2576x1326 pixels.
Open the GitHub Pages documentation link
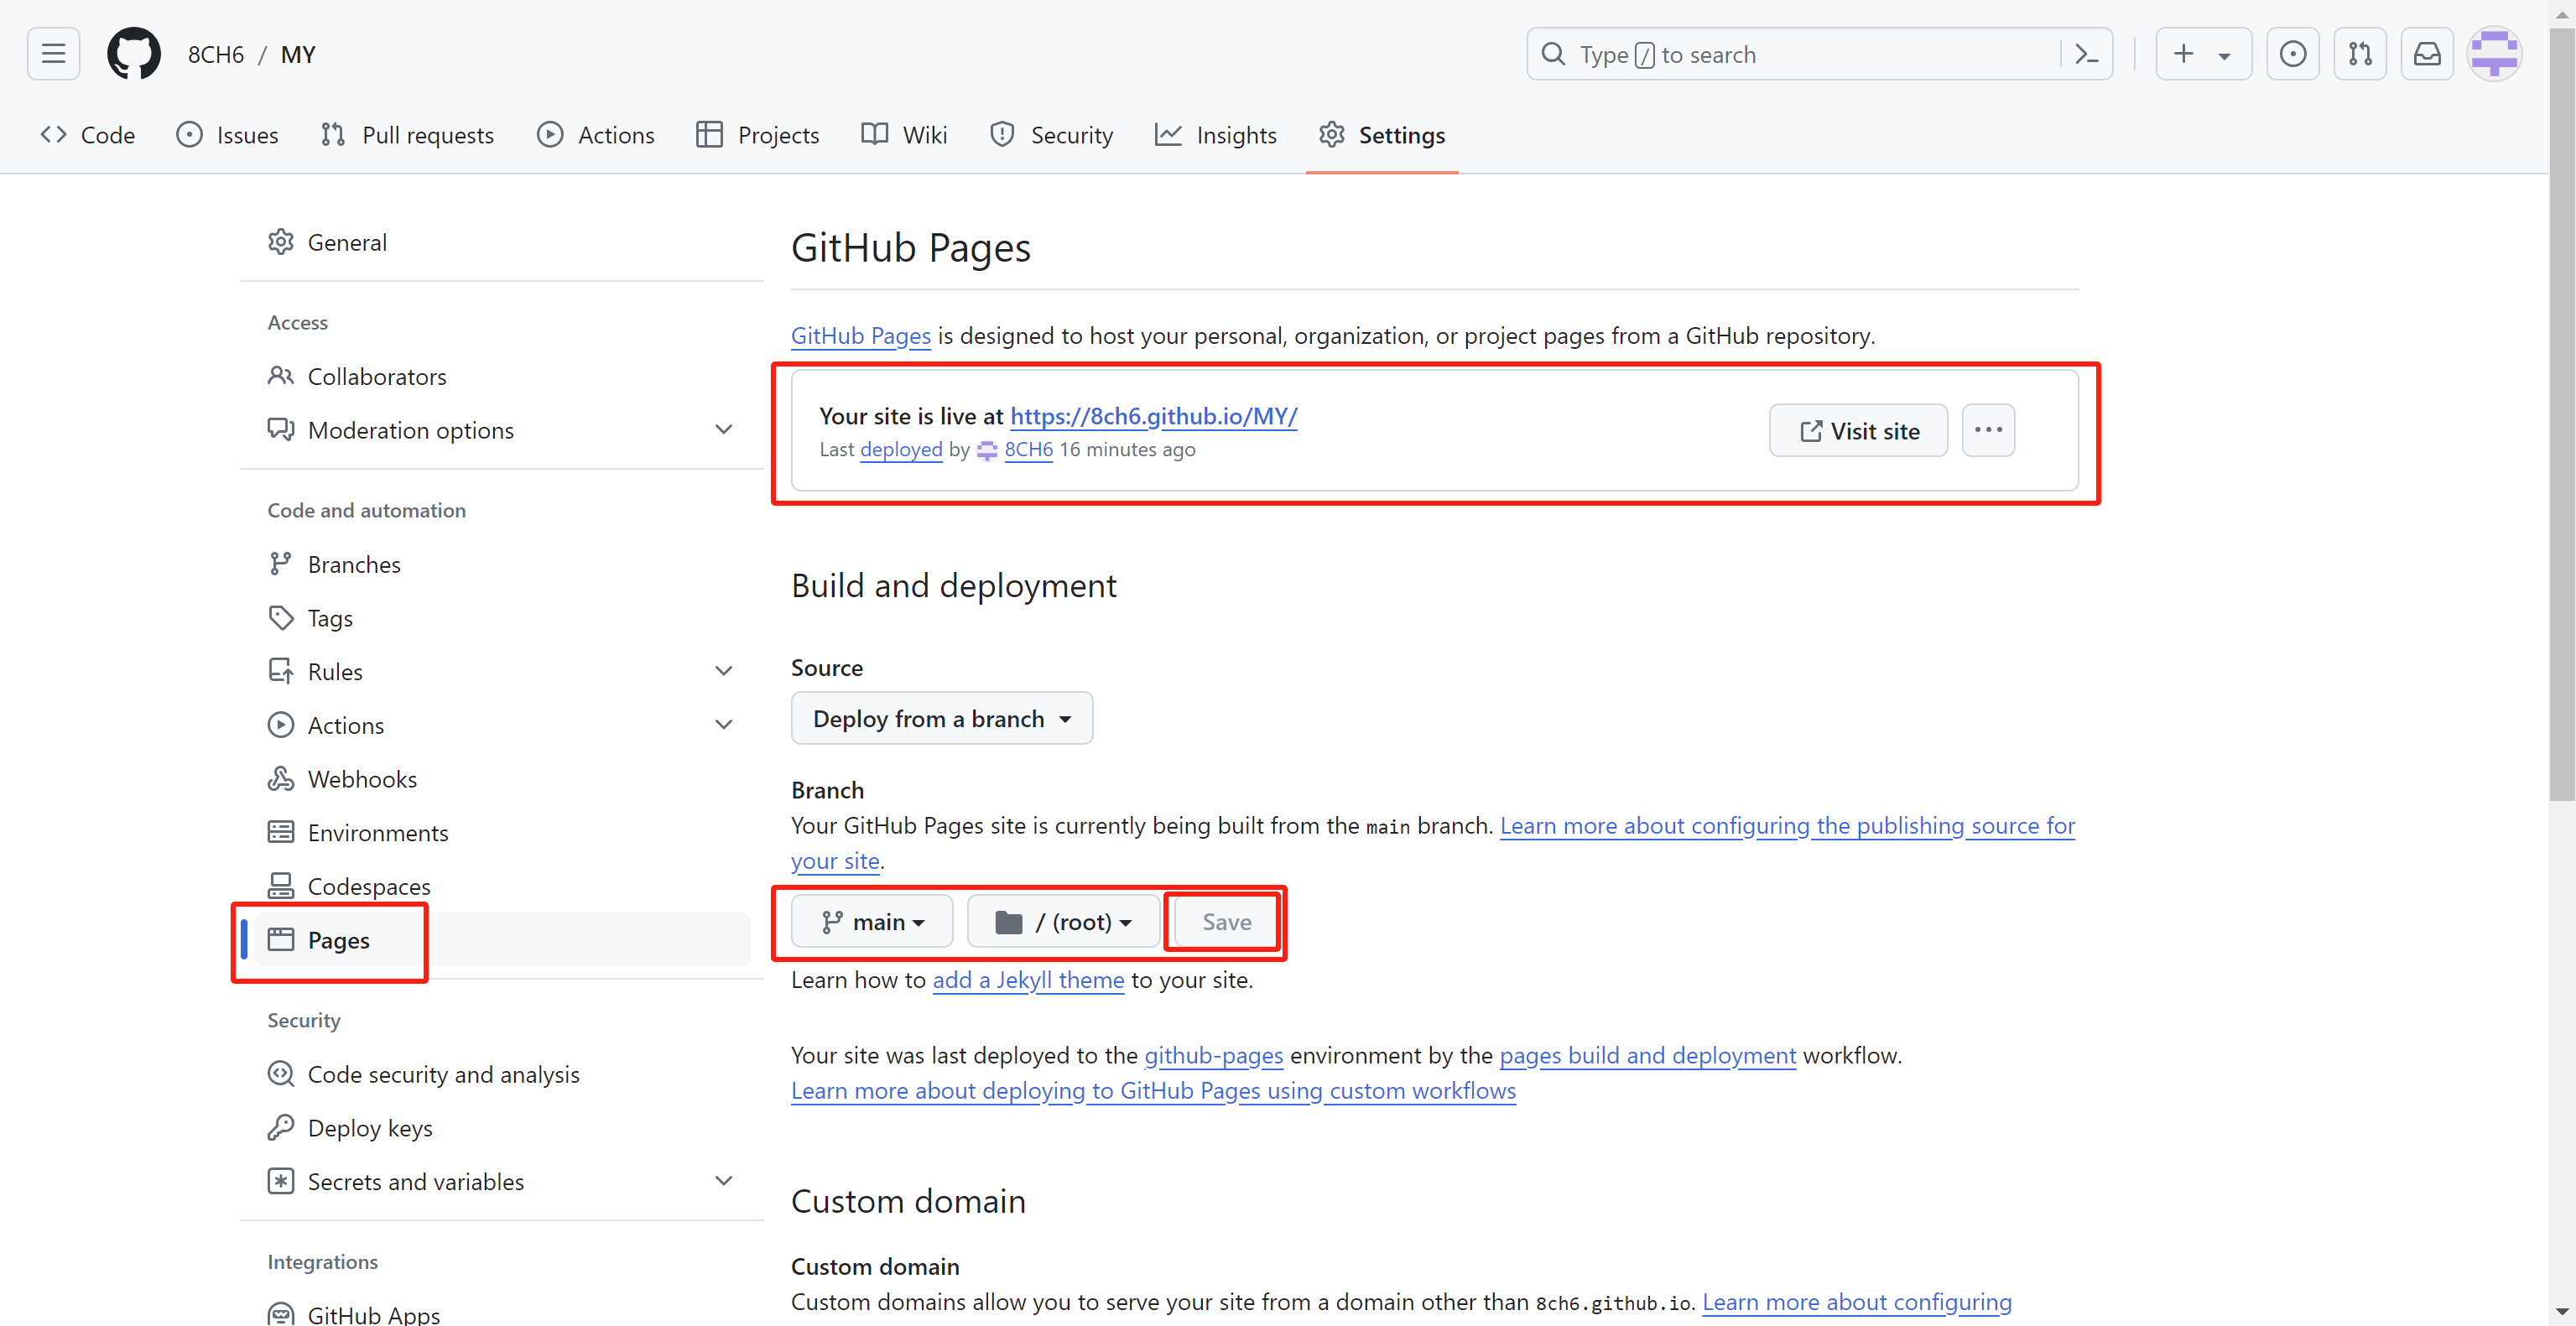point(860,335)
